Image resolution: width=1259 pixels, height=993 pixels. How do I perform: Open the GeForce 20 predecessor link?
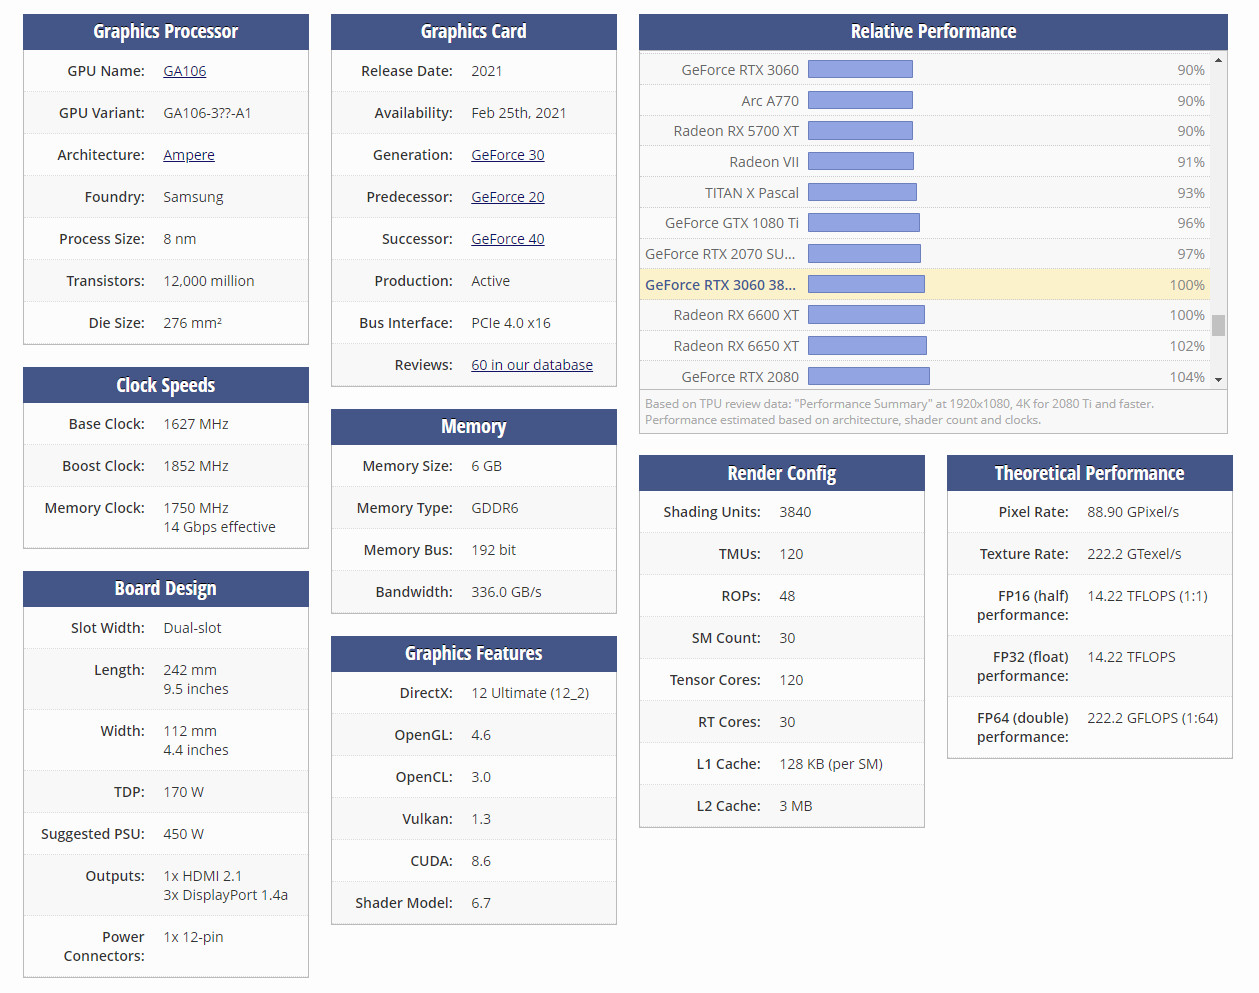tap(508, 197)
